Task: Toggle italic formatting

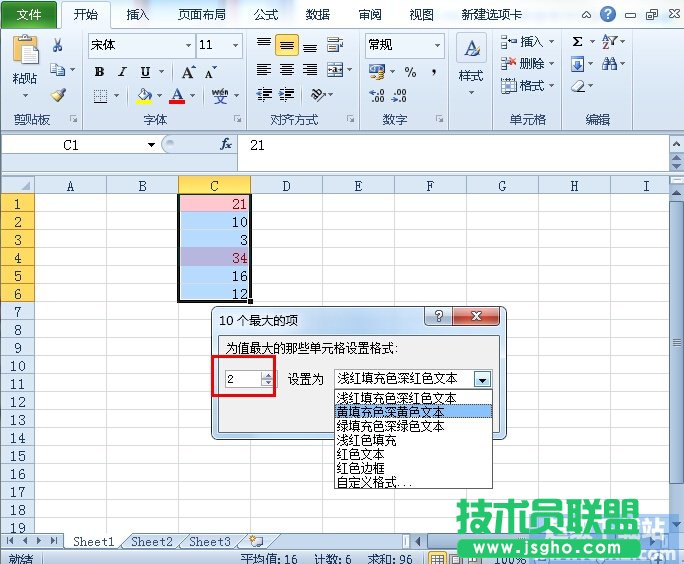Action: 122,72
